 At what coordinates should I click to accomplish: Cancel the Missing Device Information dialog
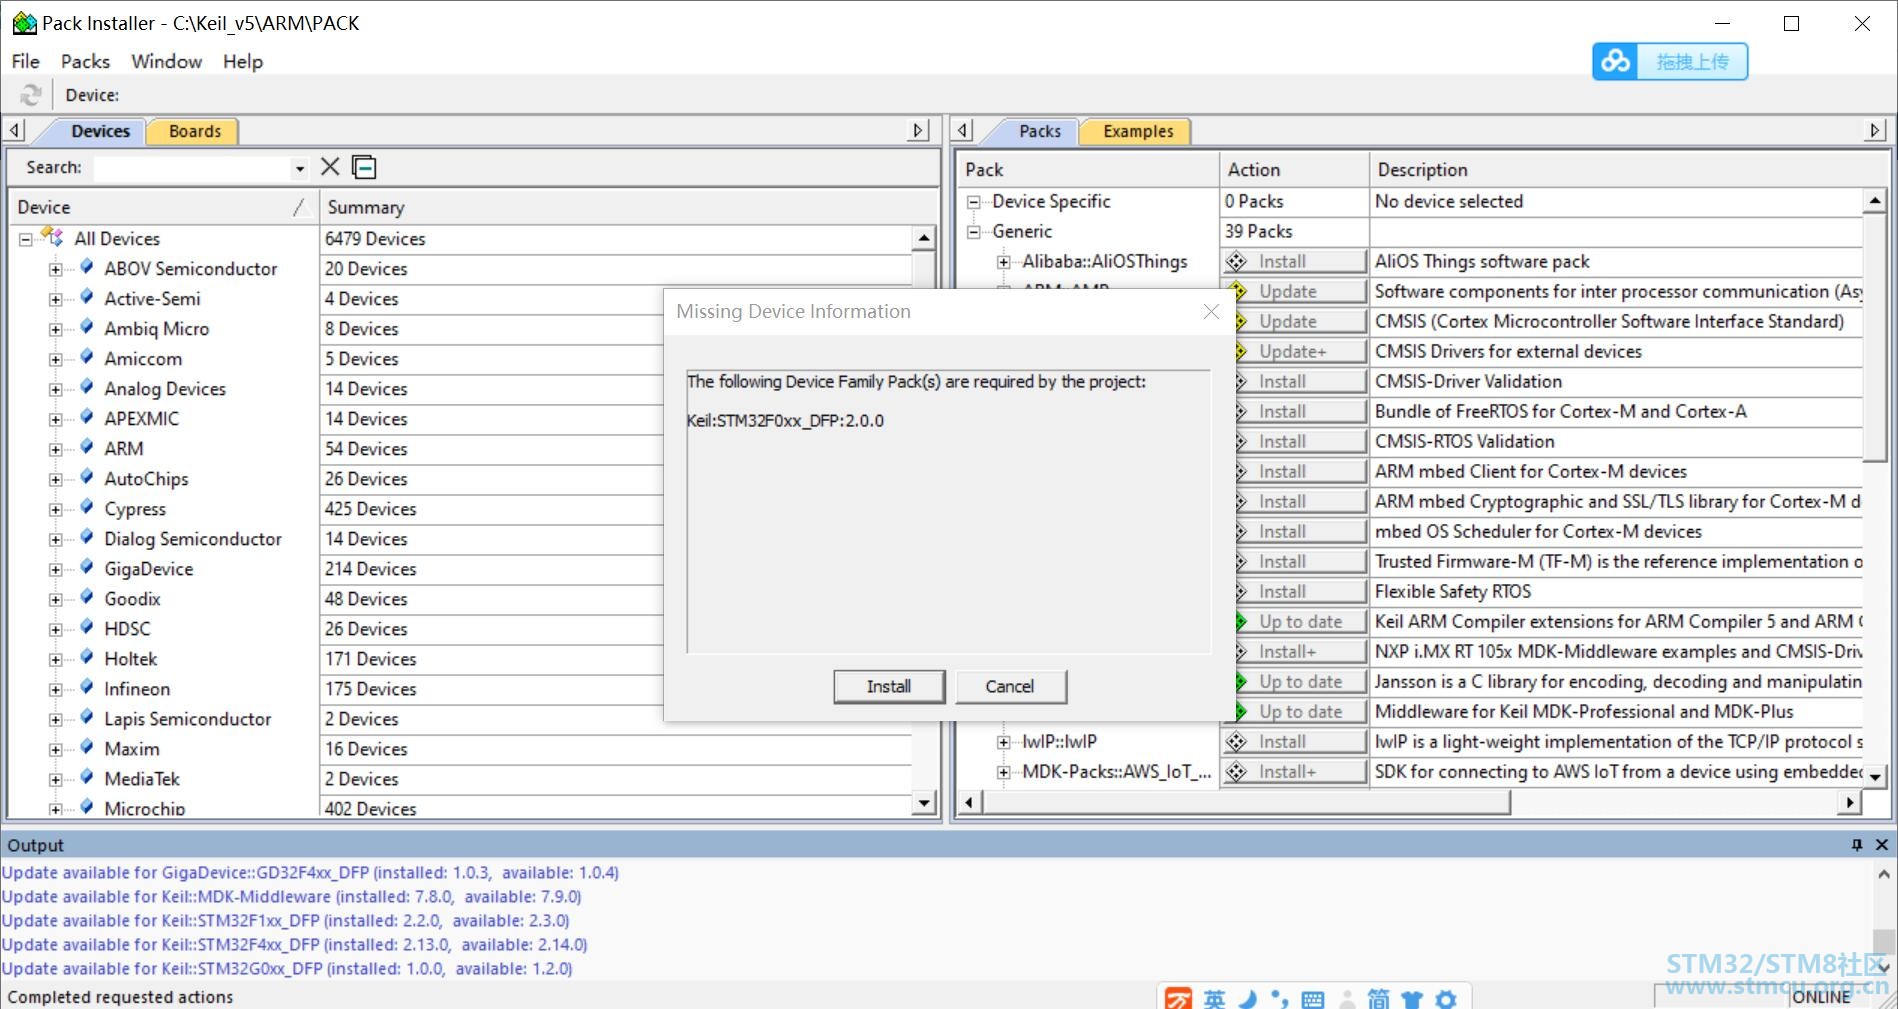point(1010,686)
